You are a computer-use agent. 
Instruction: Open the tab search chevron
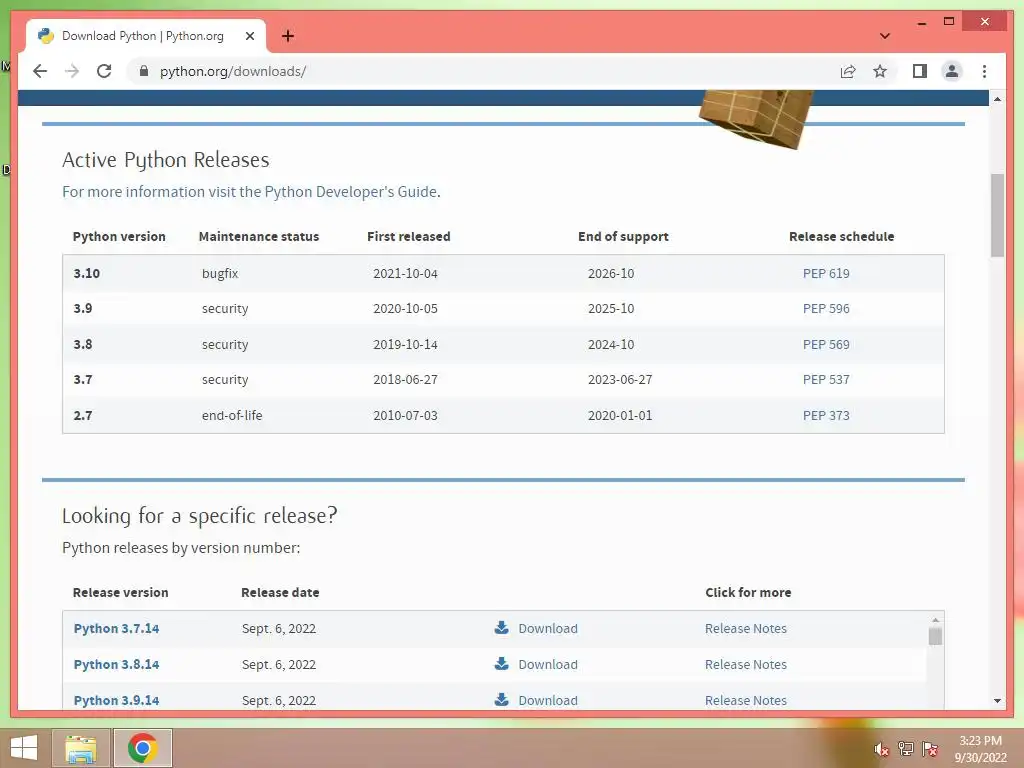(x=885, y=36)
